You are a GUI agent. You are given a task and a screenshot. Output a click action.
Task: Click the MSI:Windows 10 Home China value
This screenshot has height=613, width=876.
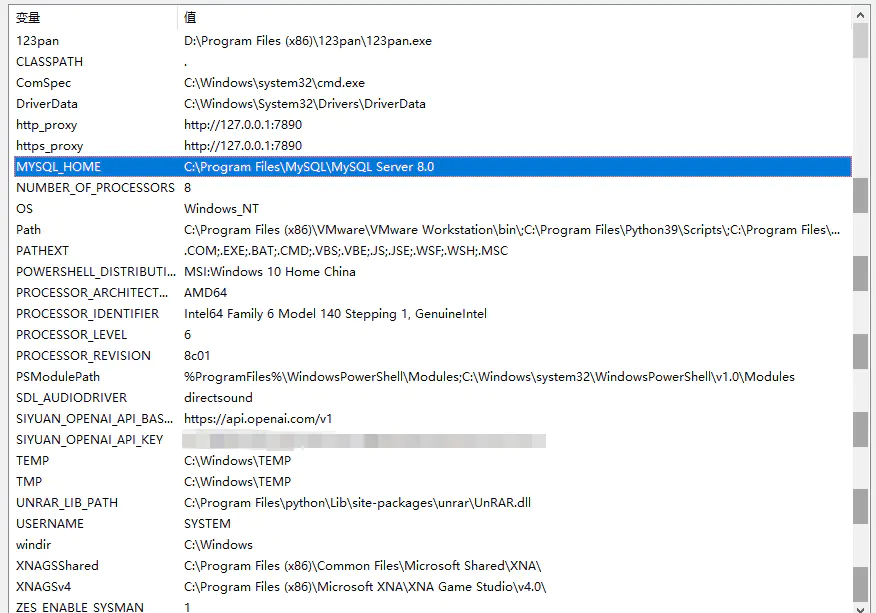(270, 272)
